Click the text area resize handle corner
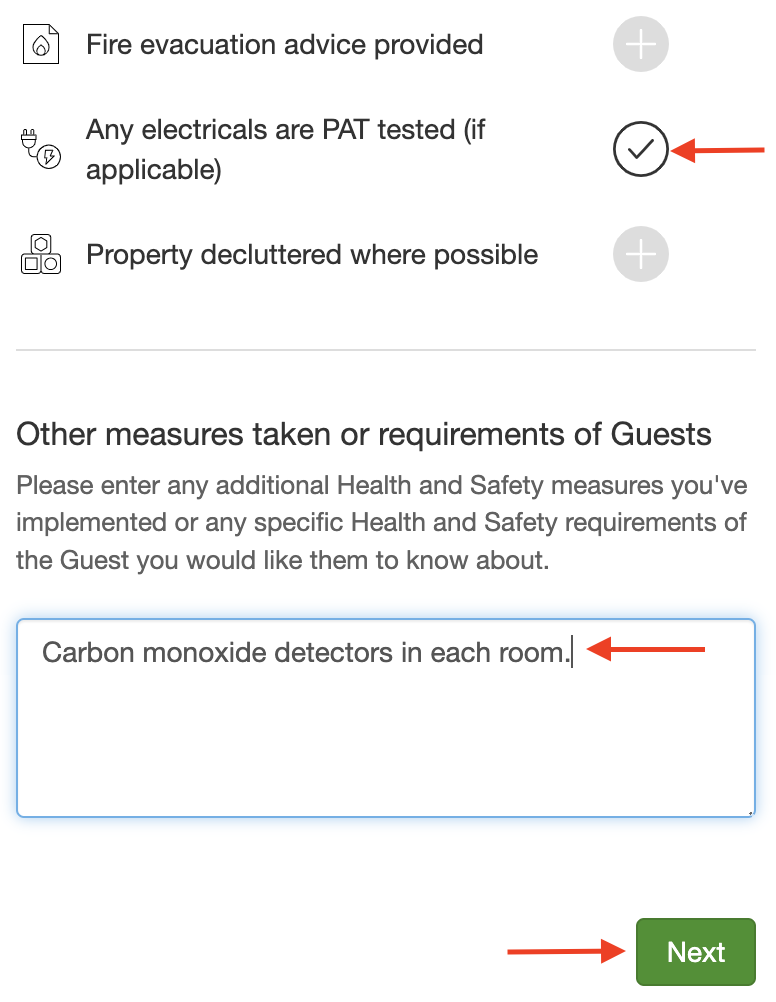 [750, 812]
